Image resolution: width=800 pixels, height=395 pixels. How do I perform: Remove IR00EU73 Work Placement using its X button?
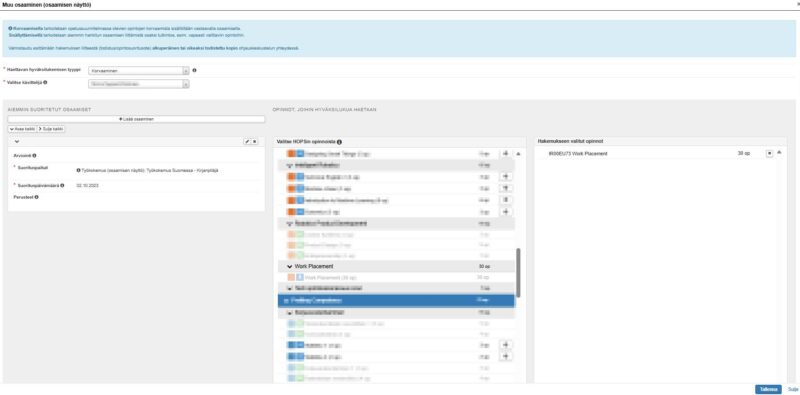pos(769,154)
